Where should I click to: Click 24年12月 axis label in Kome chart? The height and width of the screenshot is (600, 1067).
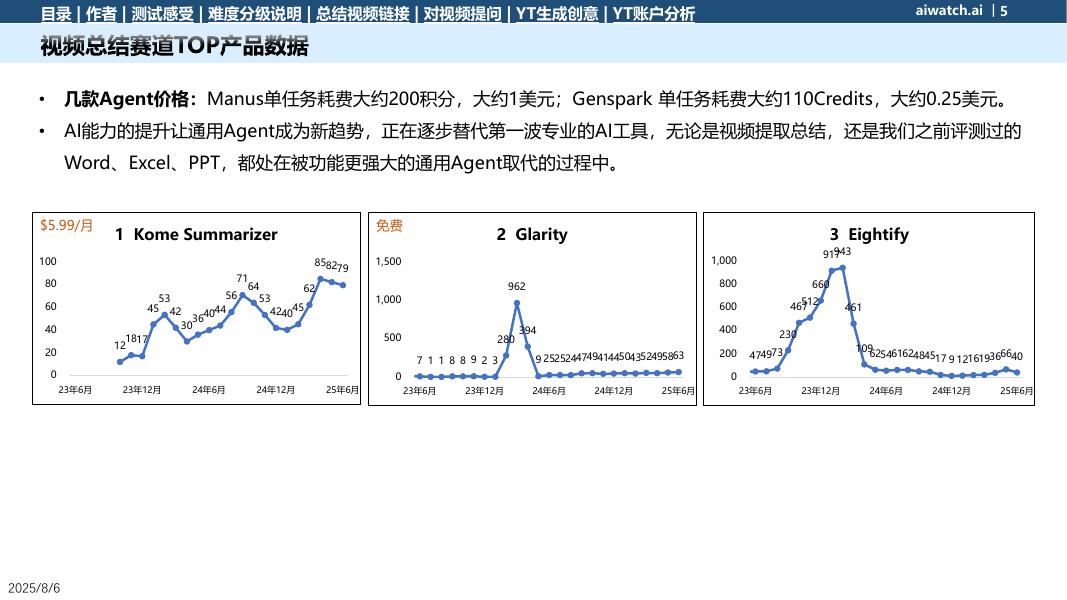coord(276,390)
